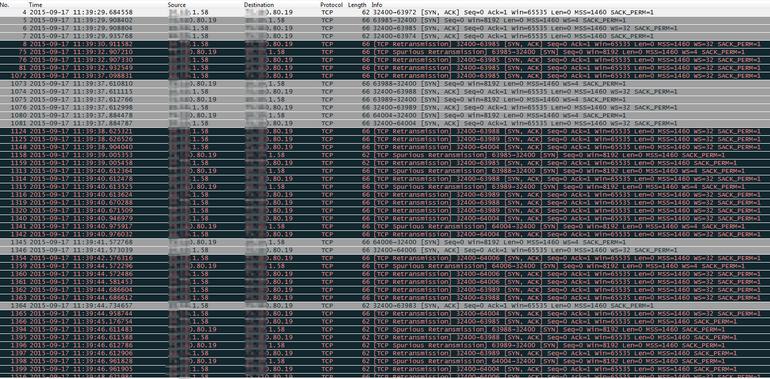
Task: Click the Length column header
Action: pyautogui.click(x=357, y=4)
